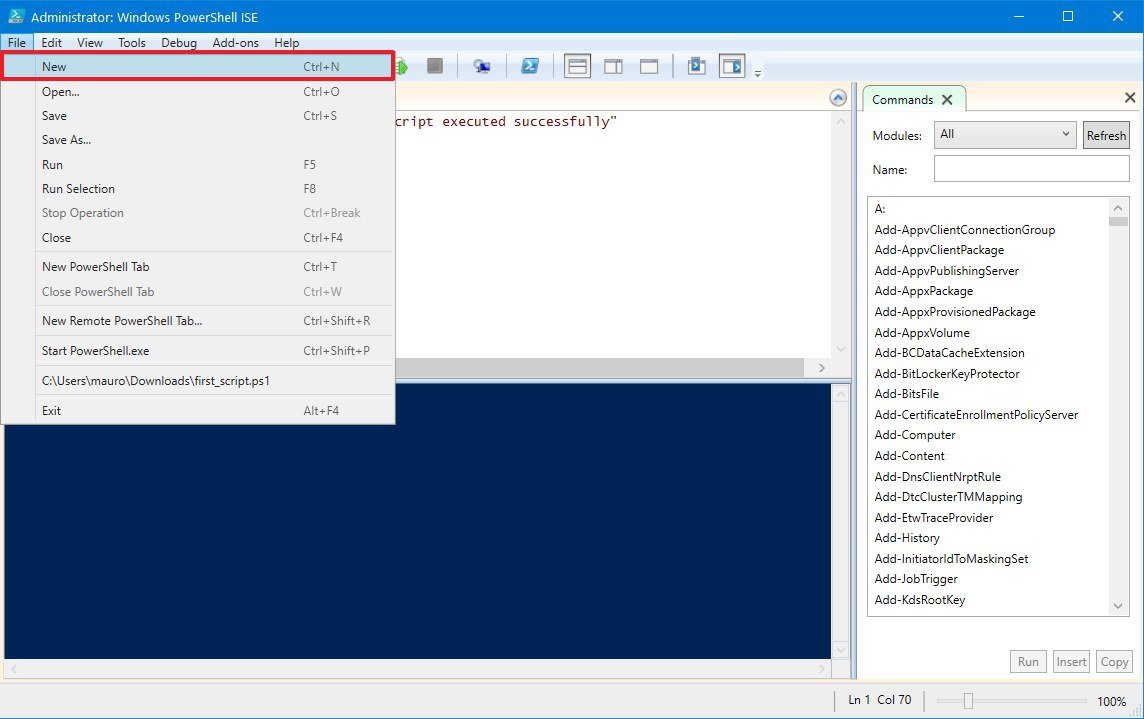
Task: Collapse script pane with the round arrow button
Action: [x=838, y=98]
